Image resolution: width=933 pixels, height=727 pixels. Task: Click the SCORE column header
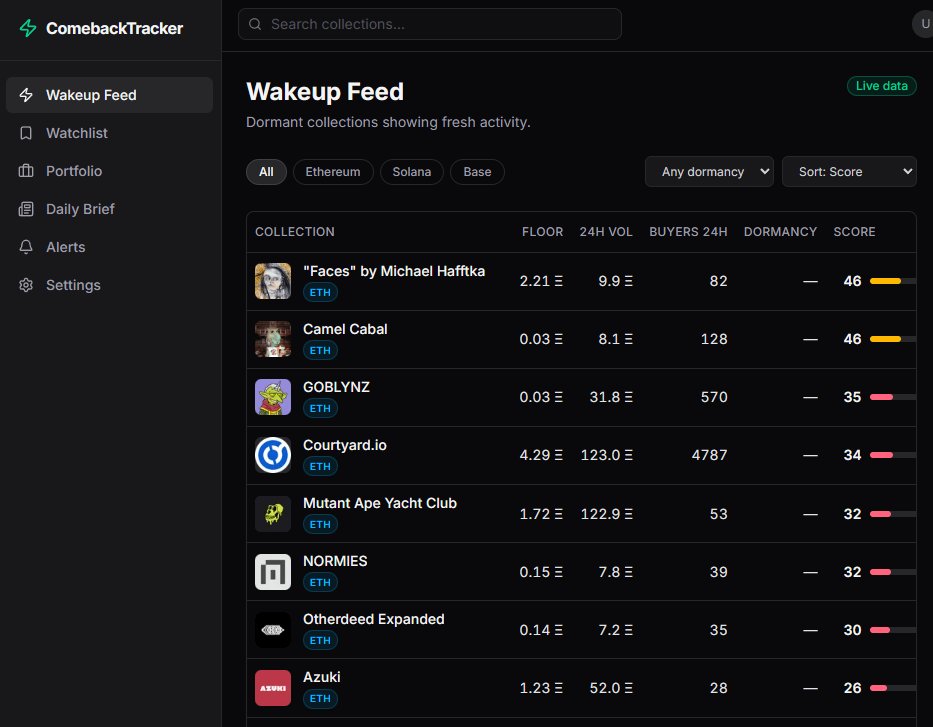click(x=854, y=232)
